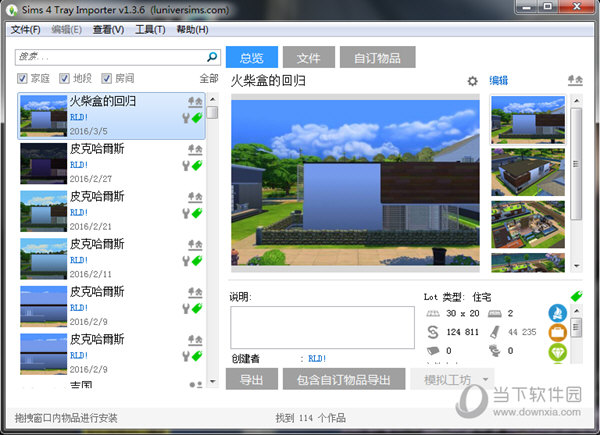Click the lot type icon at top right of details
This screenshot has height=435, width=600.
click(575, 80)
